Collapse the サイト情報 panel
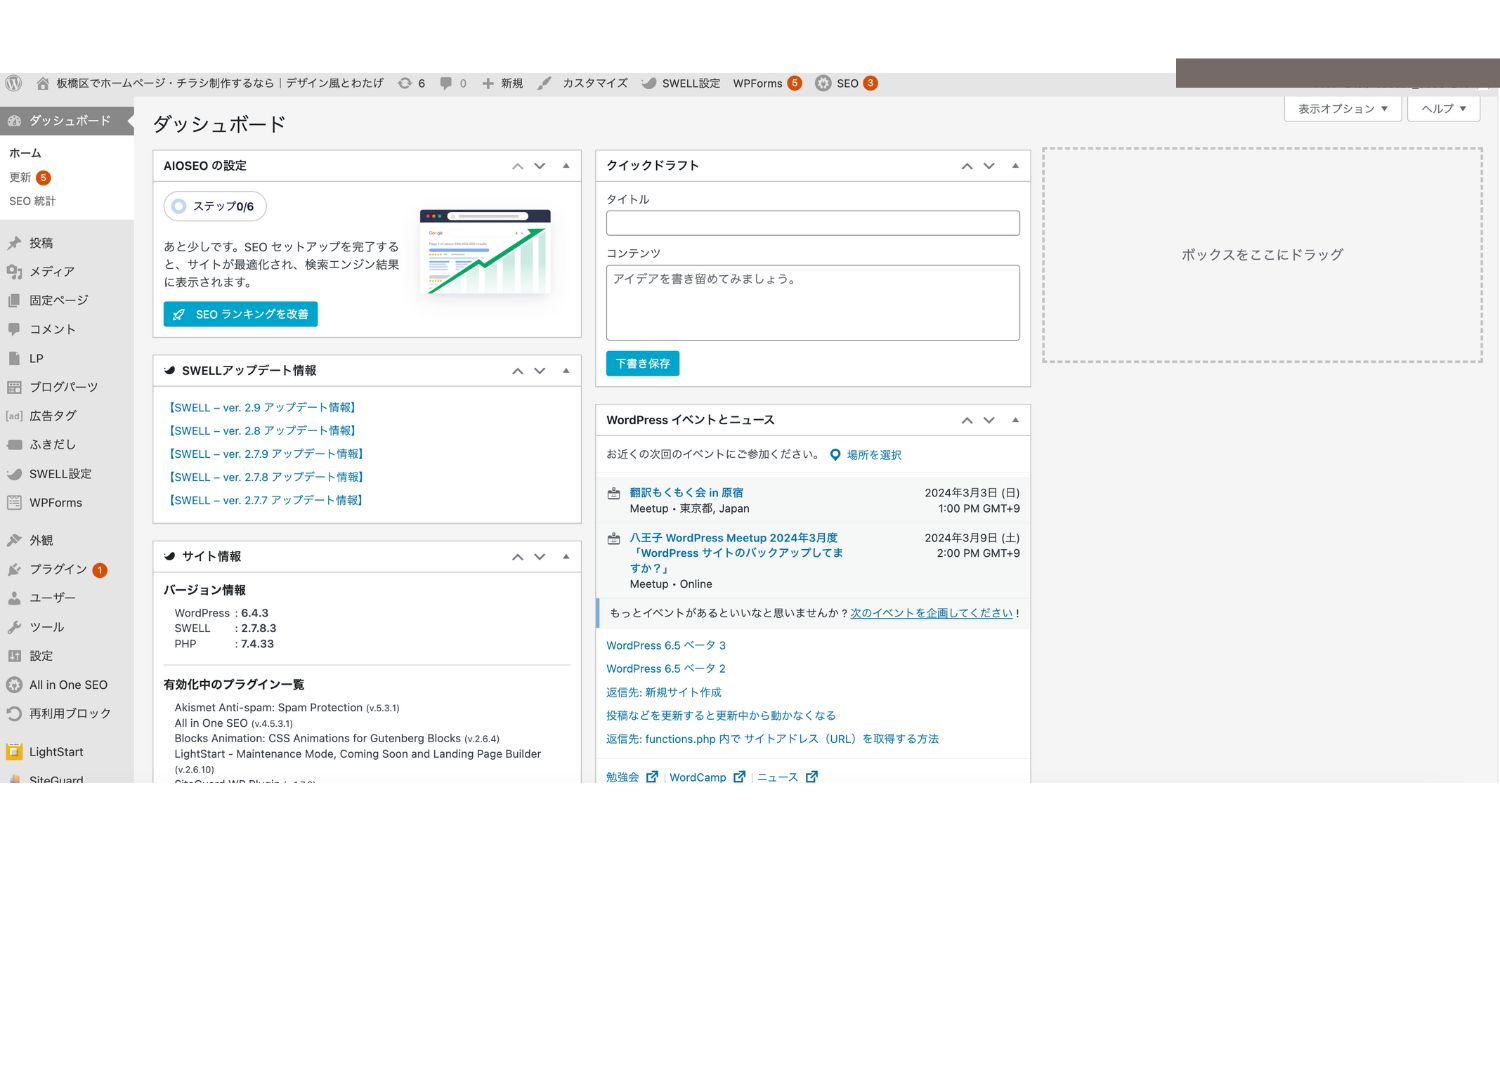 [x=566, y=557]
